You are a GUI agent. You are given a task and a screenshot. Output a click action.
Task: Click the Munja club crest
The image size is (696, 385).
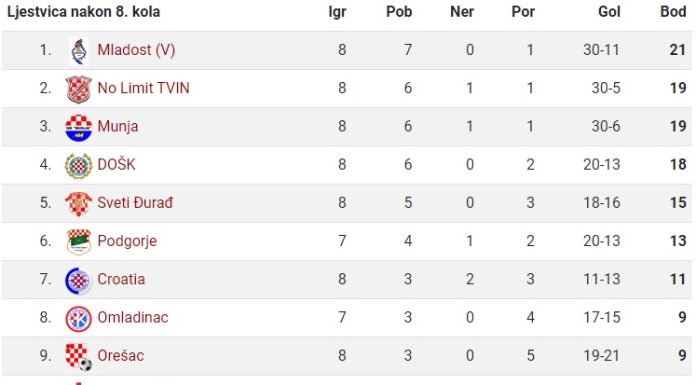coord(79,128)
